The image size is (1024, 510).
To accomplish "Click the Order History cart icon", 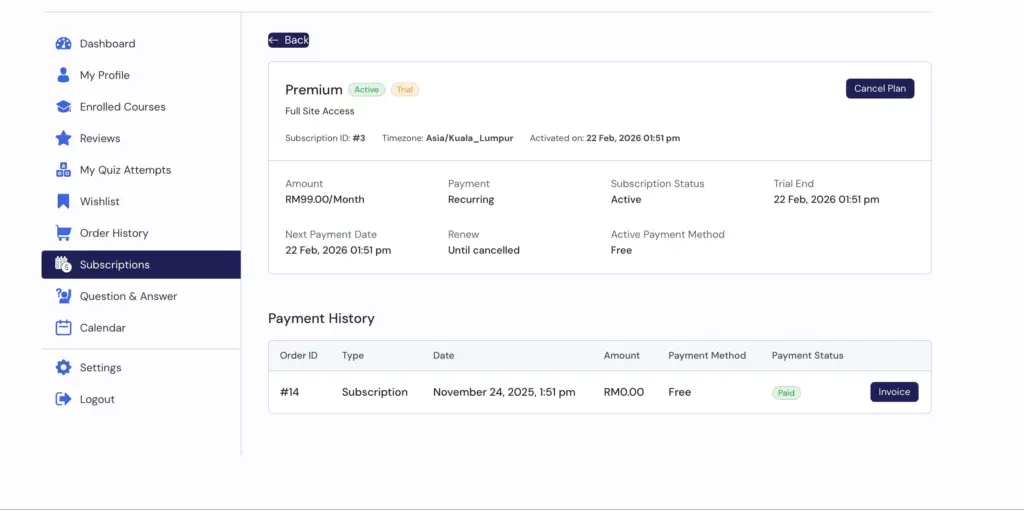I will pos(63,233).
